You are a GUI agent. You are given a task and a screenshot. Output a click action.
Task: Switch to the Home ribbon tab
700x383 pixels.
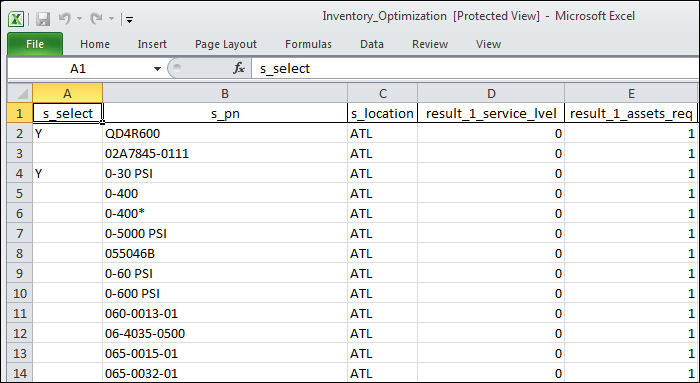coord(95,44)
